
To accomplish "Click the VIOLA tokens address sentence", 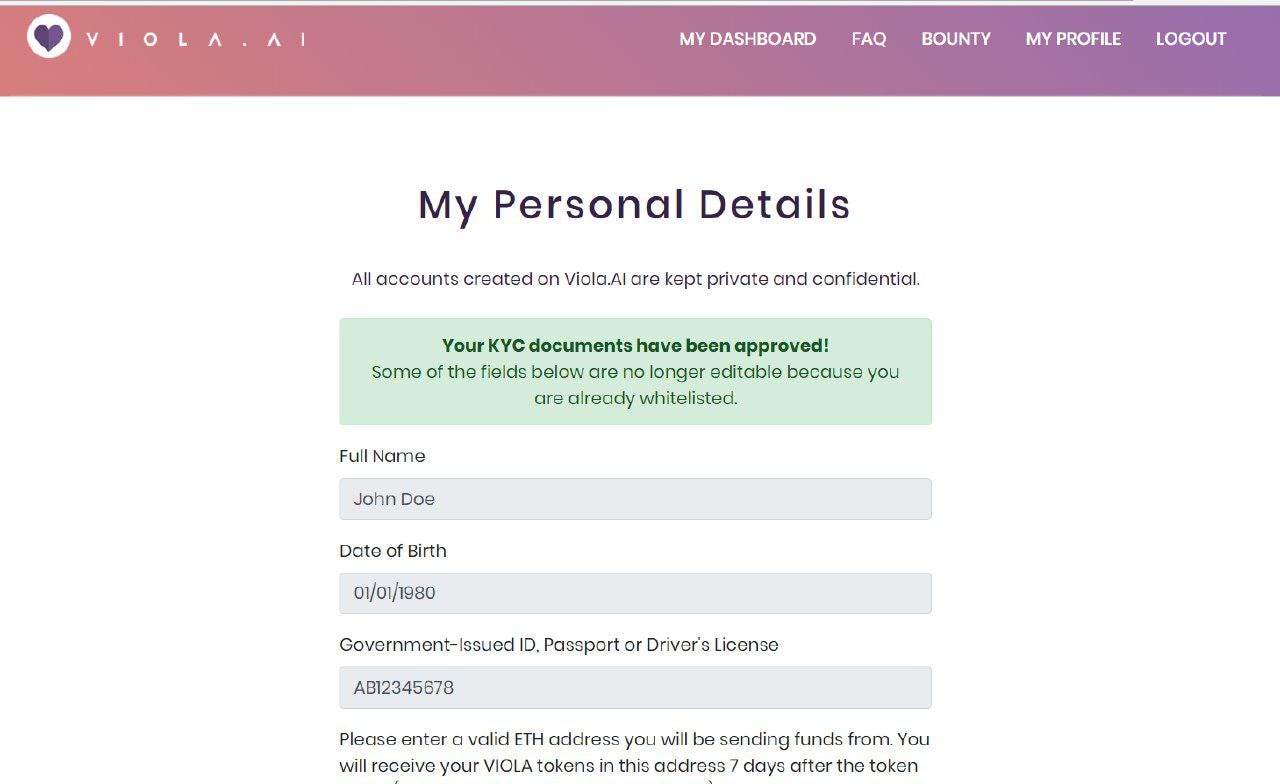I will pos(628,765).
